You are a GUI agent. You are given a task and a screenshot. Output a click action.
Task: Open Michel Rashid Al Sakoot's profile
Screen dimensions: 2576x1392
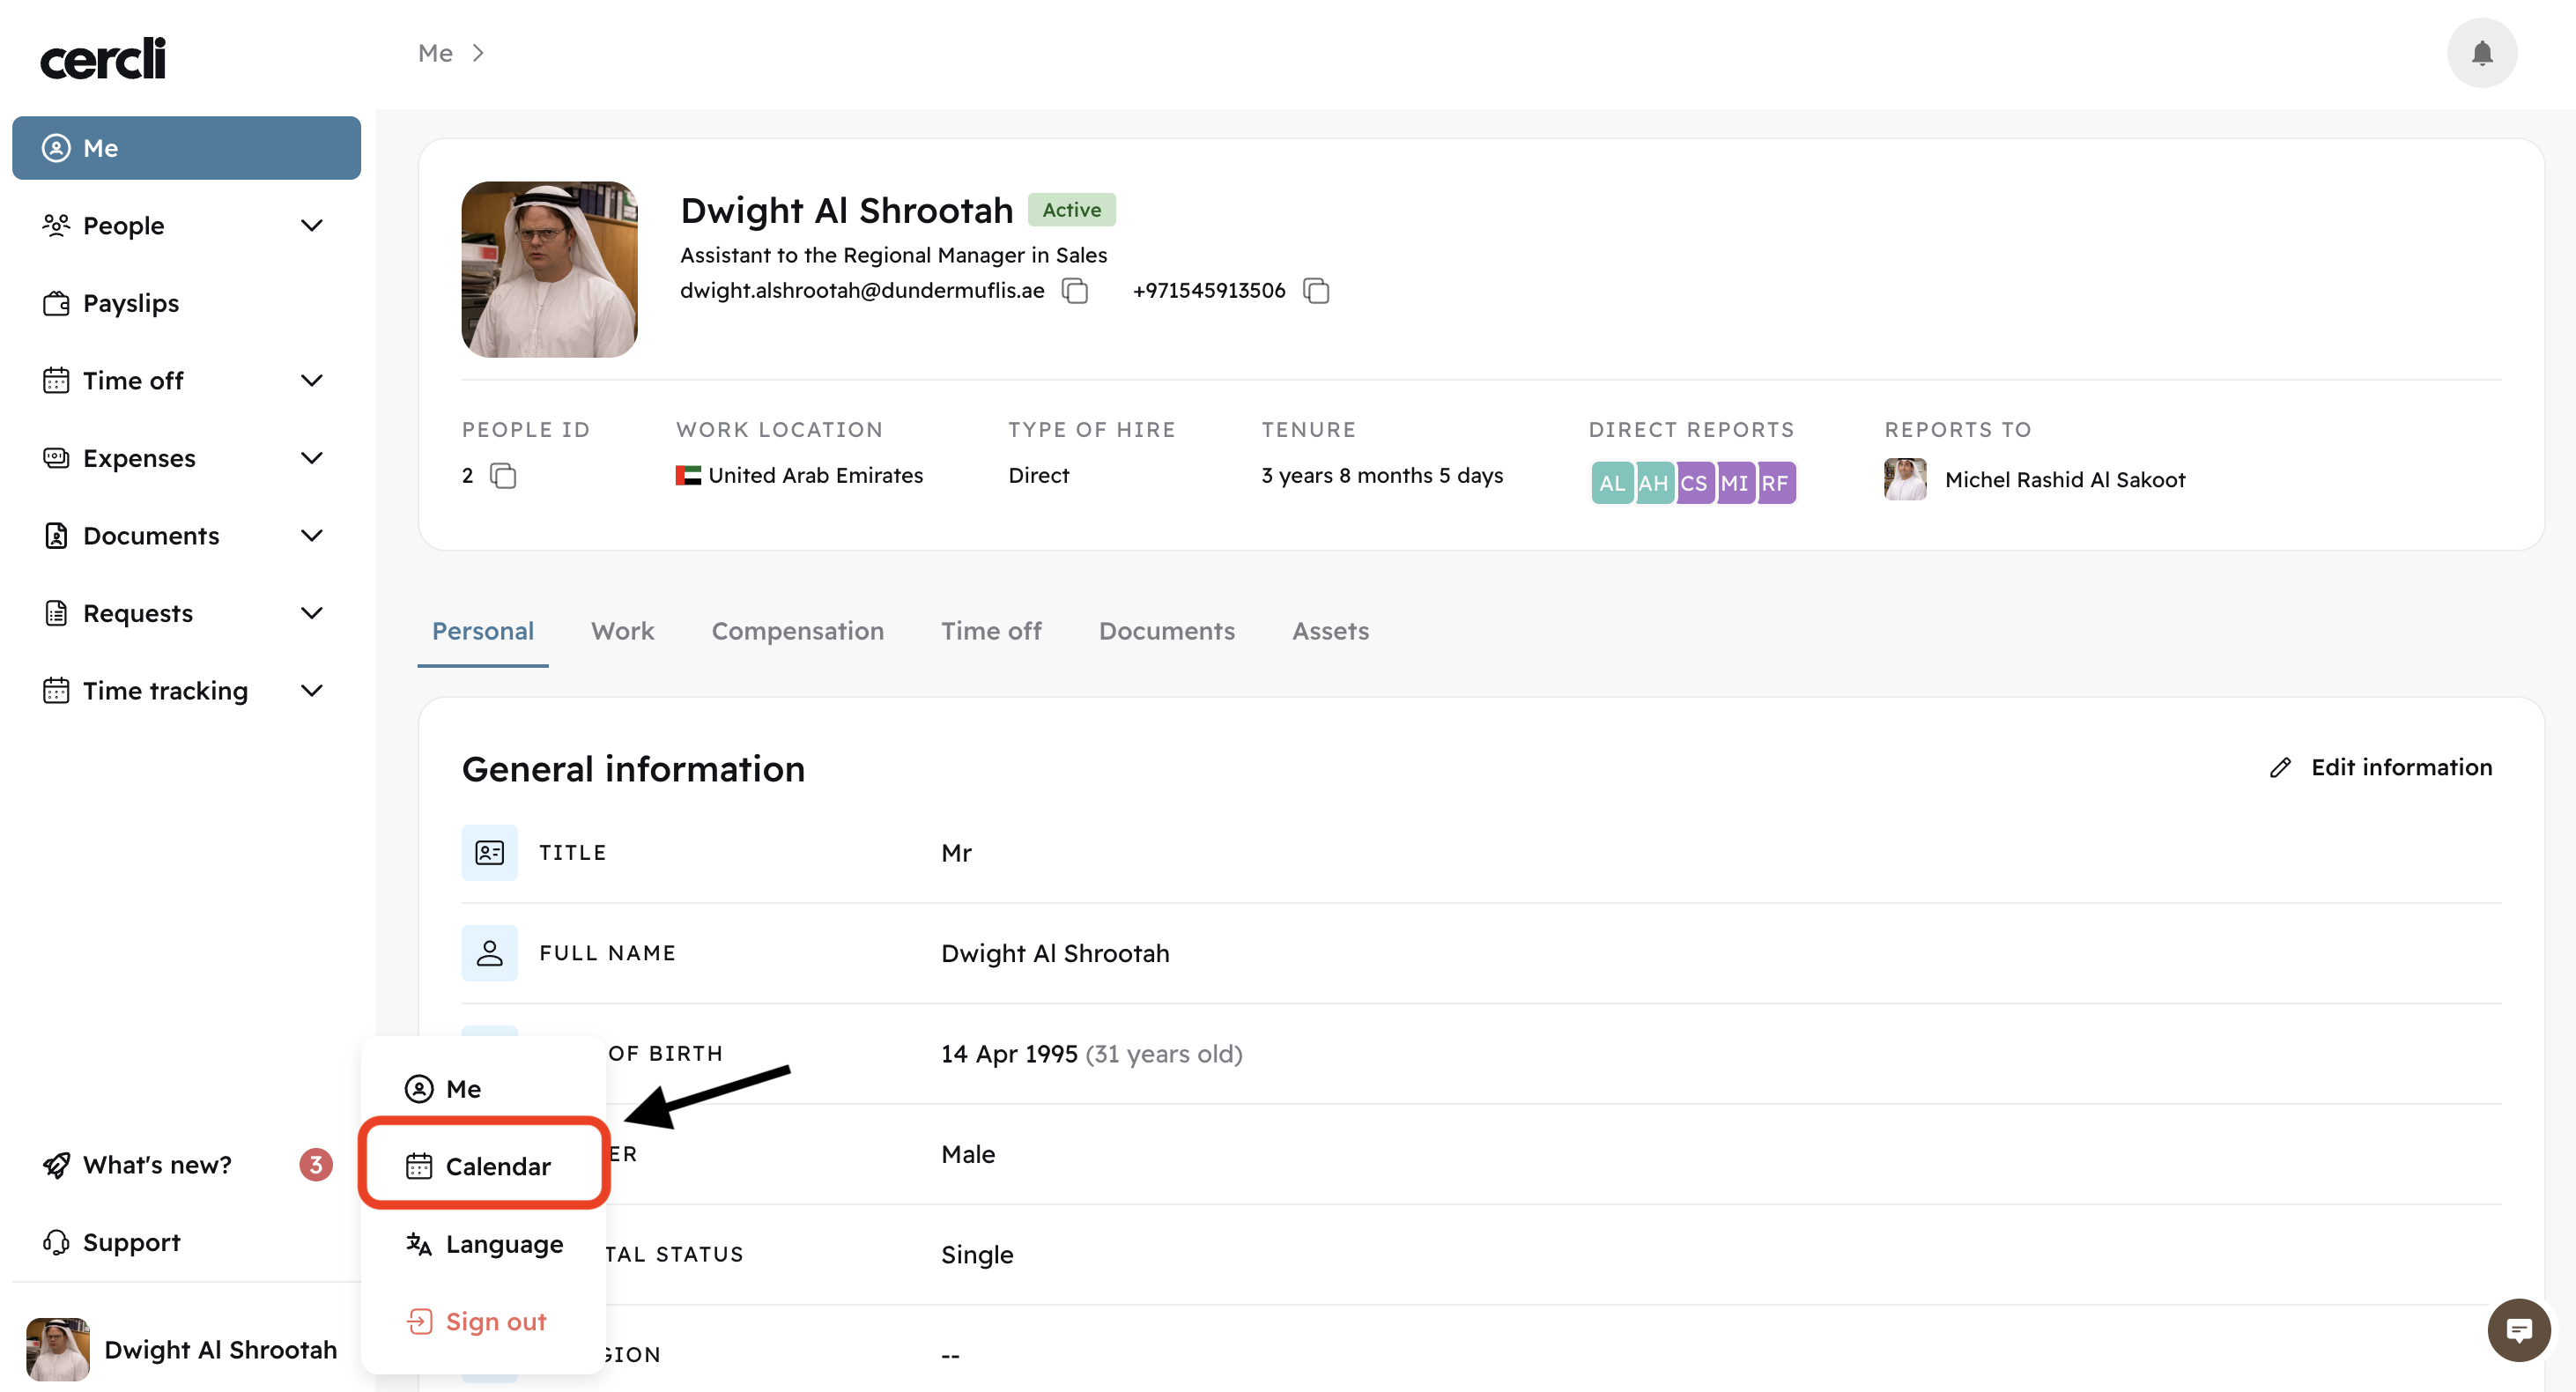[x=2064, y=480]
